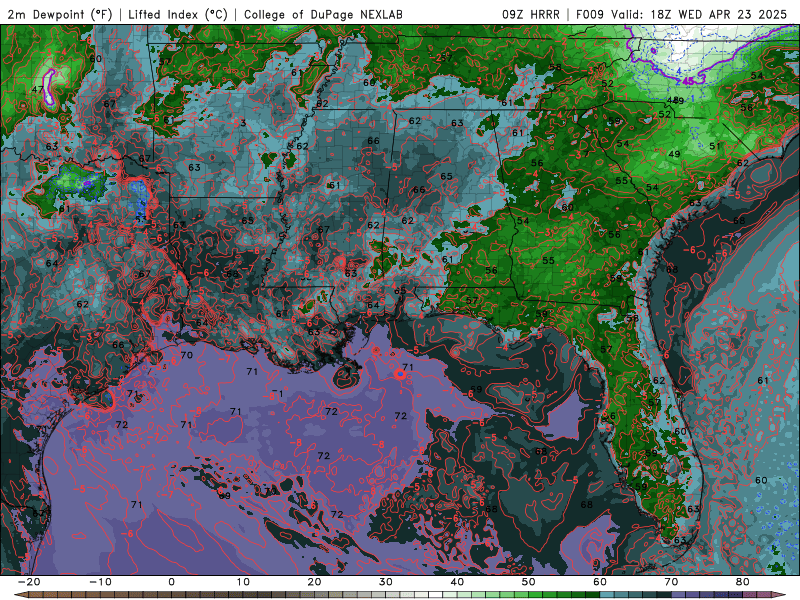Click the '53' dewpoint value on map
Image resolution: width=800 pixels, height=600 pixels.
pyautogui.click(x=141, y=219)
